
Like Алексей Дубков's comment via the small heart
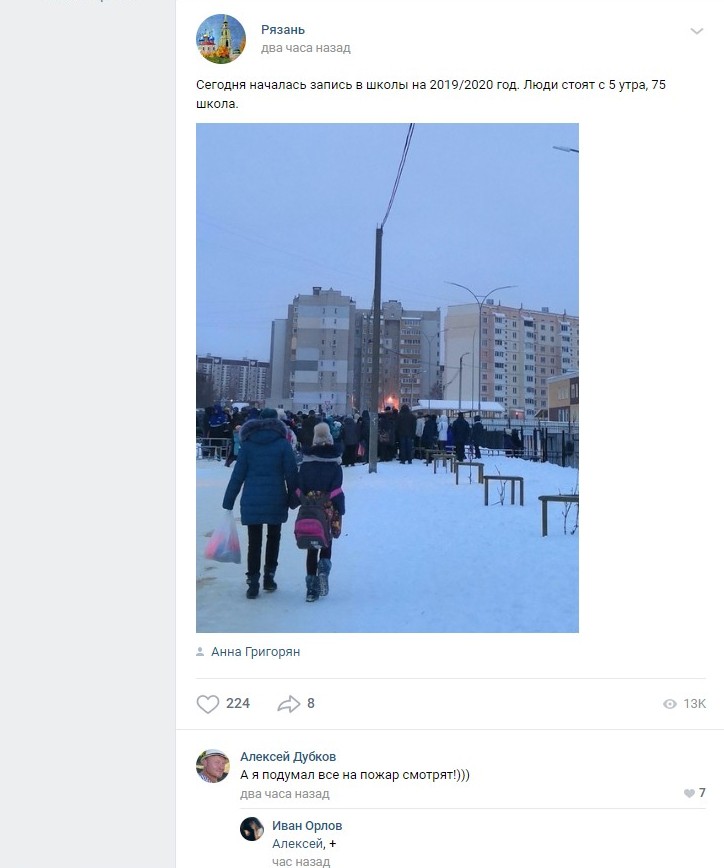coord(689,793)
